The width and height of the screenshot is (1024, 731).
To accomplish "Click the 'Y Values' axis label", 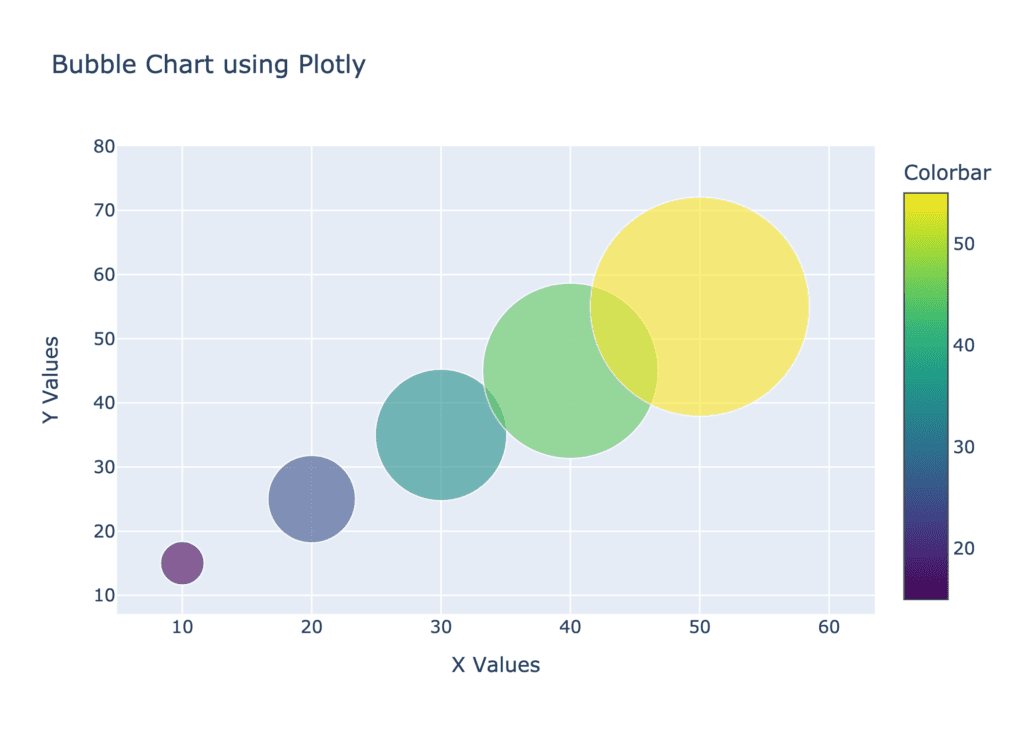I will [x=51, y=380].
